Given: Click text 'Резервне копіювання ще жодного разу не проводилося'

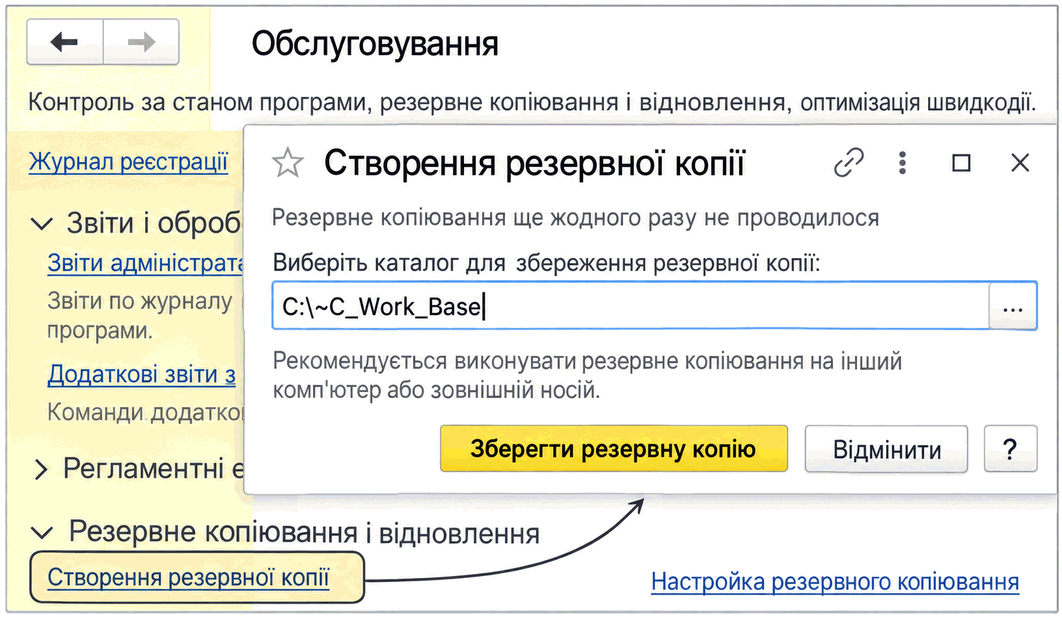Looking at the screenshot, I should 575,218.
